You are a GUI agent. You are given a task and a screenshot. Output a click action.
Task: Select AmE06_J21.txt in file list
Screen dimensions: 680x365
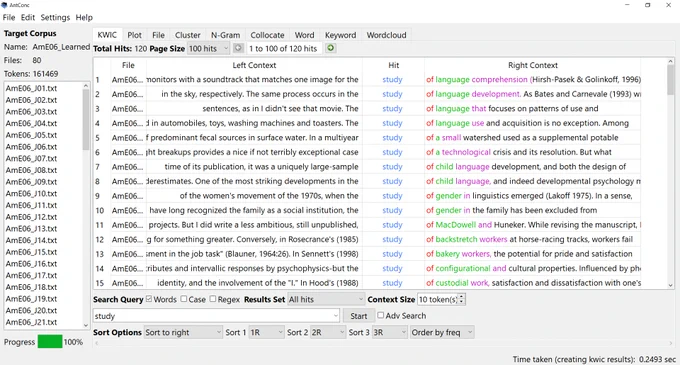click(31, 322)
